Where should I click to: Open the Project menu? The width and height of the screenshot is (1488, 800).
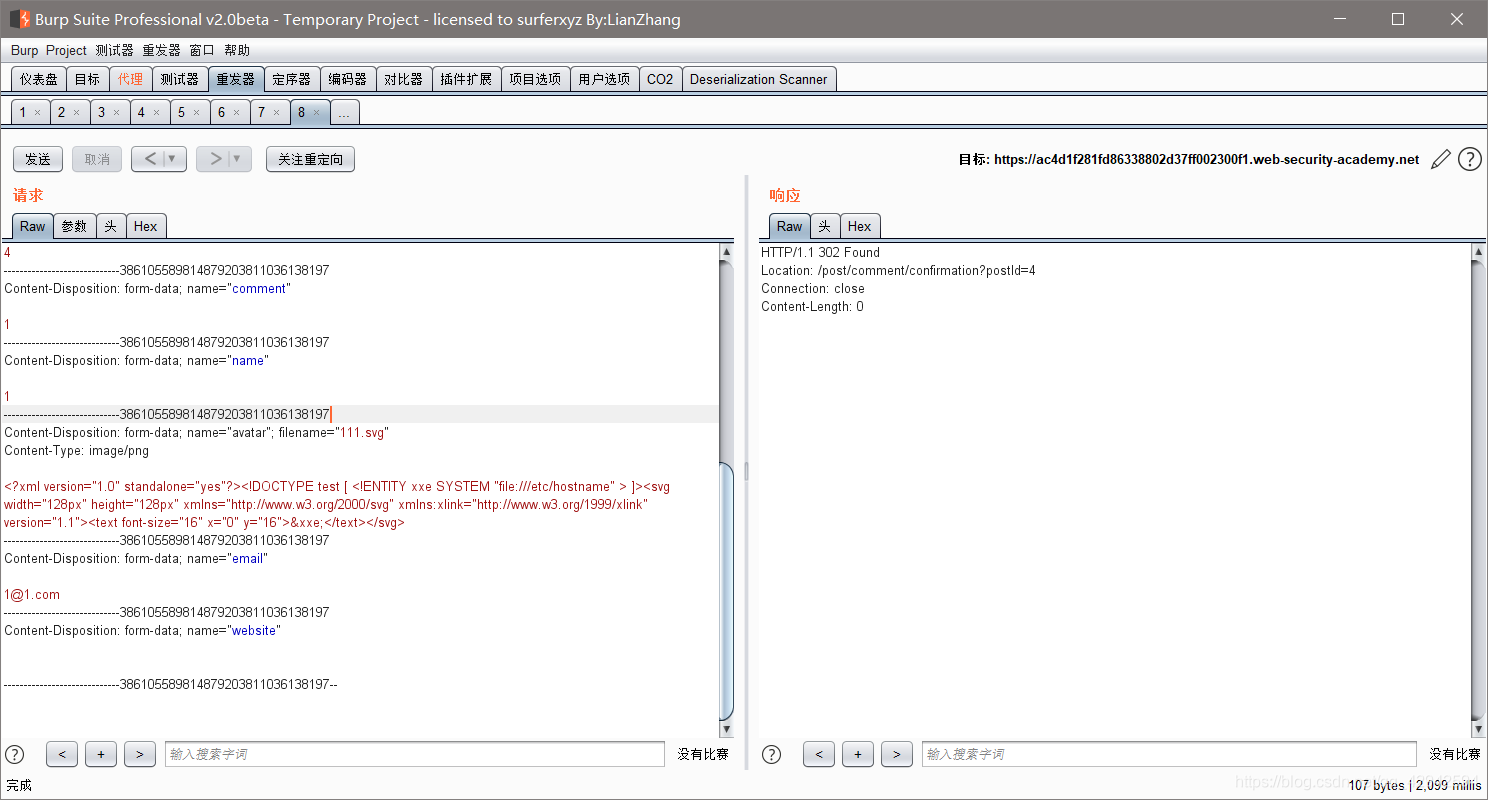tap(66, 50)
